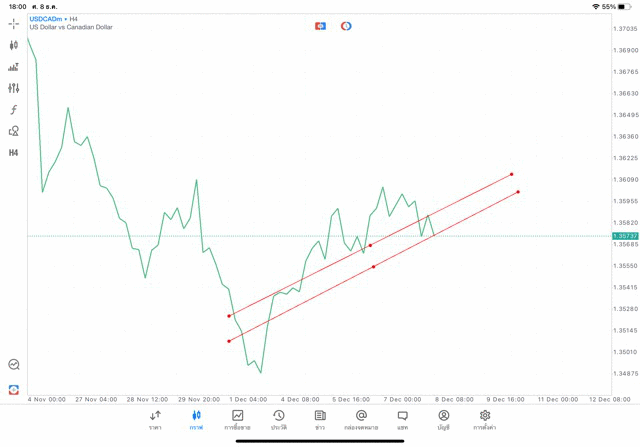Open the กล่องจดหมาย (Mailbox) tab
This screenshot has height=447, width=640.
coord(361,420)
